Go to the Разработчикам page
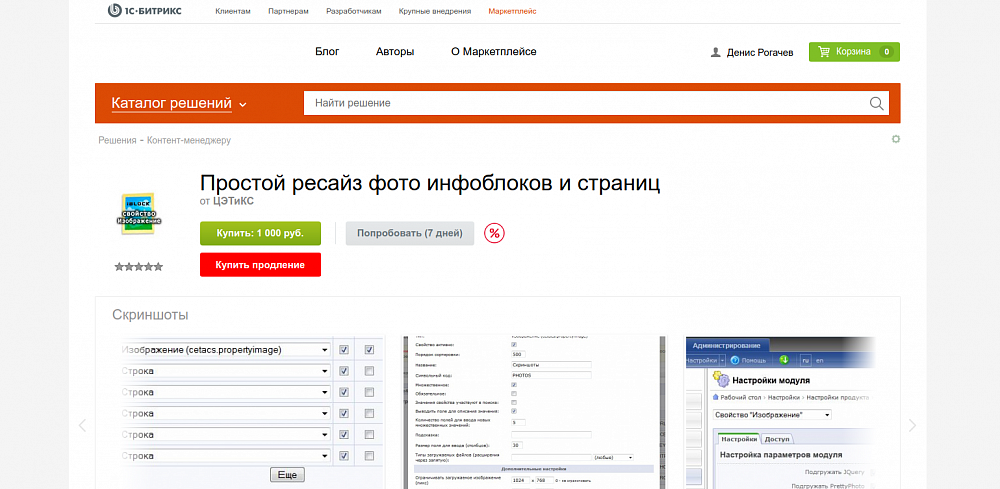This screenshot has width=1000, height=489. click(353, 11)
